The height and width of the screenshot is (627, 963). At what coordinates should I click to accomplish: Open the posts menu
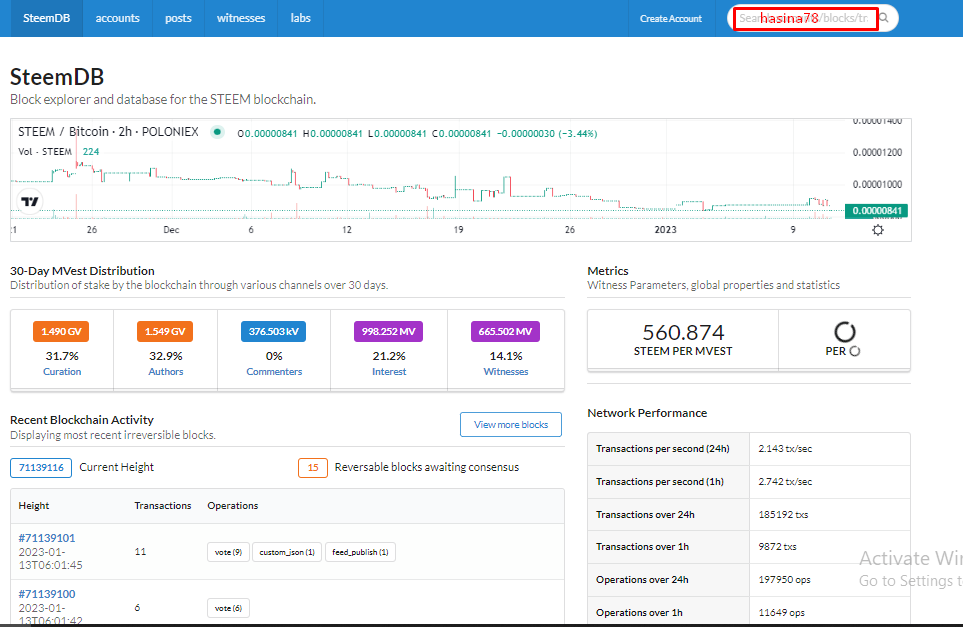[178, 18]
